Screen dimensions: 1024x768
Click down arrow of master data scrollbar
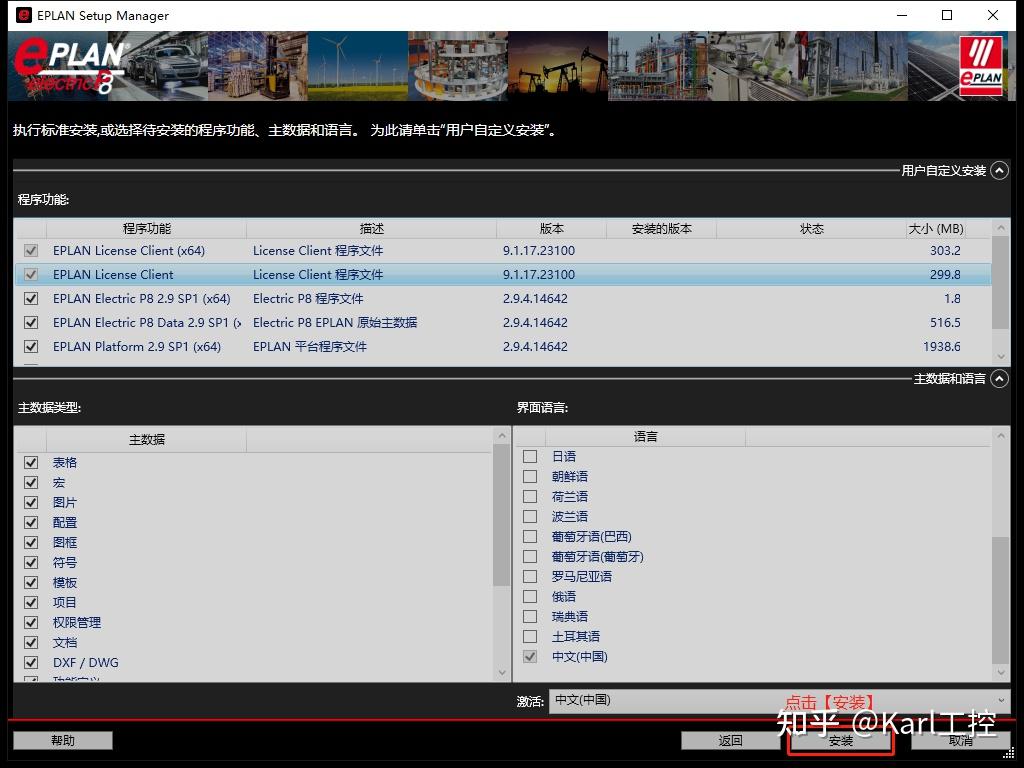pos(502,673)
